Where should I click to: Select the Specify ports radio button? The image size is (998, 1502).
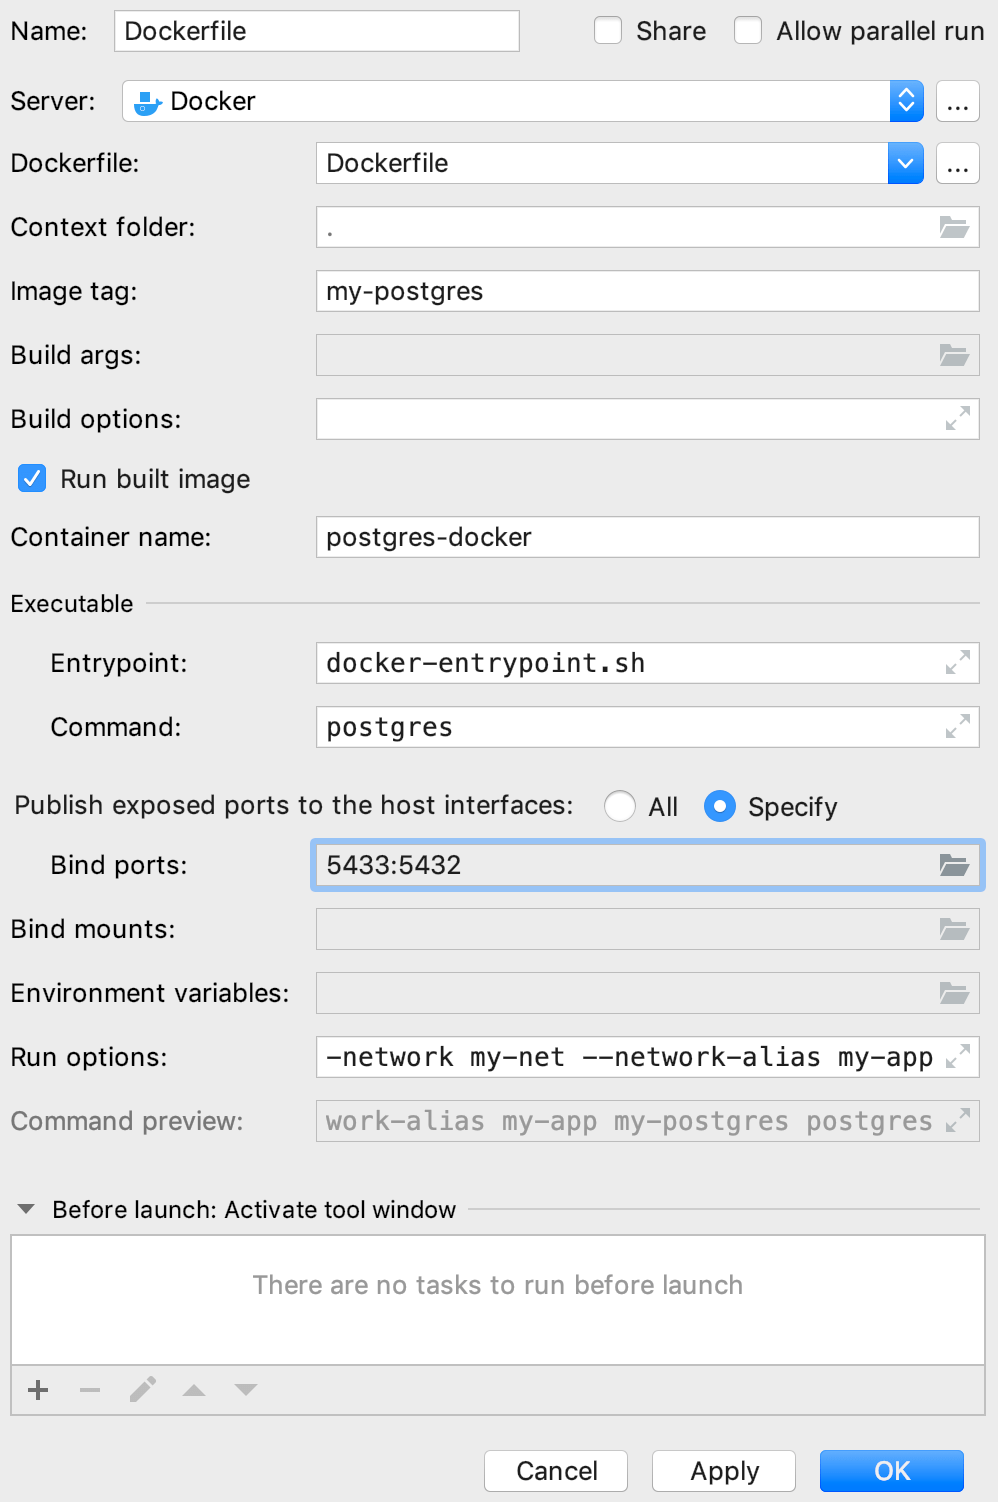click(720, 806)
